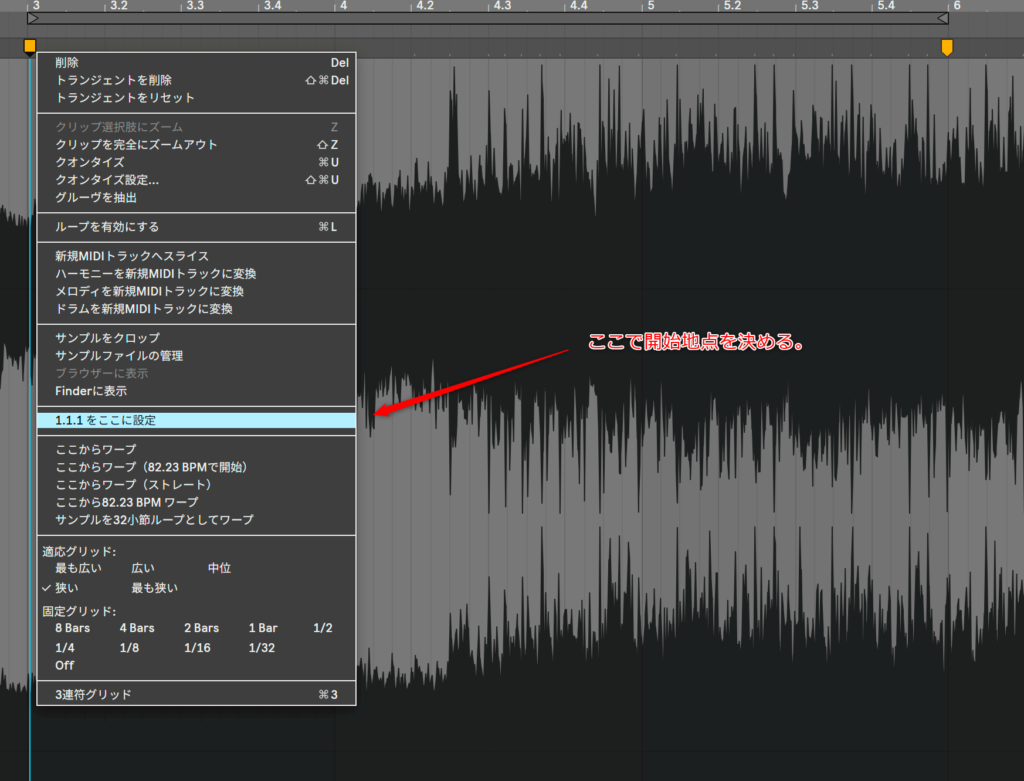Click the loop start bracket triangle
The height and width of the screenshot is (781, 1024).
[x=33, y=18]
